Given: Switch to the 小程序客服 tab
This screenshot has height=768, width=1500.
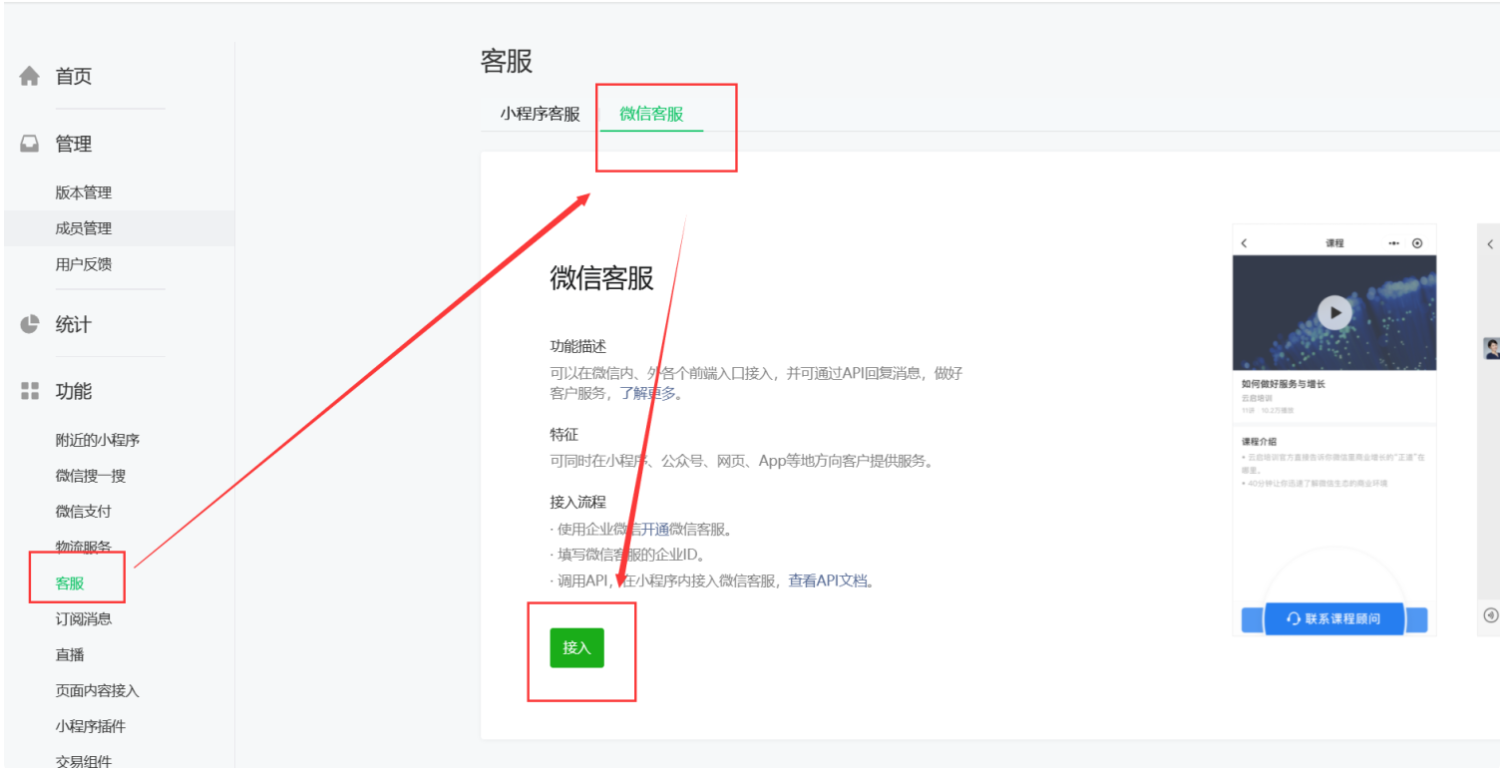Looking at the screenshot, I should coord(540,114).
